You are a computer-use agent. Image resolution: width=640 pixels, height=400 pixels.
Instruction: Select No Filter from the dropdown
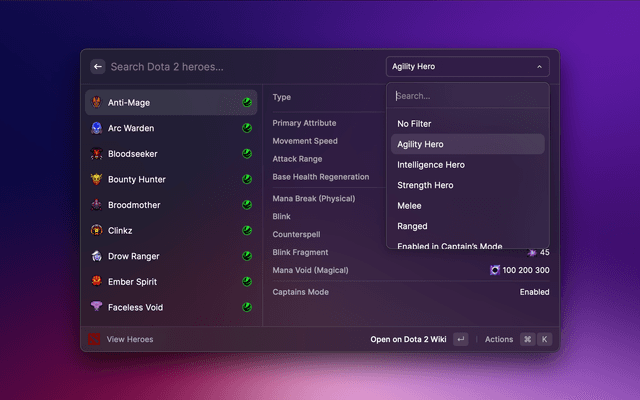pyautogui.click(x=415, y=123)
